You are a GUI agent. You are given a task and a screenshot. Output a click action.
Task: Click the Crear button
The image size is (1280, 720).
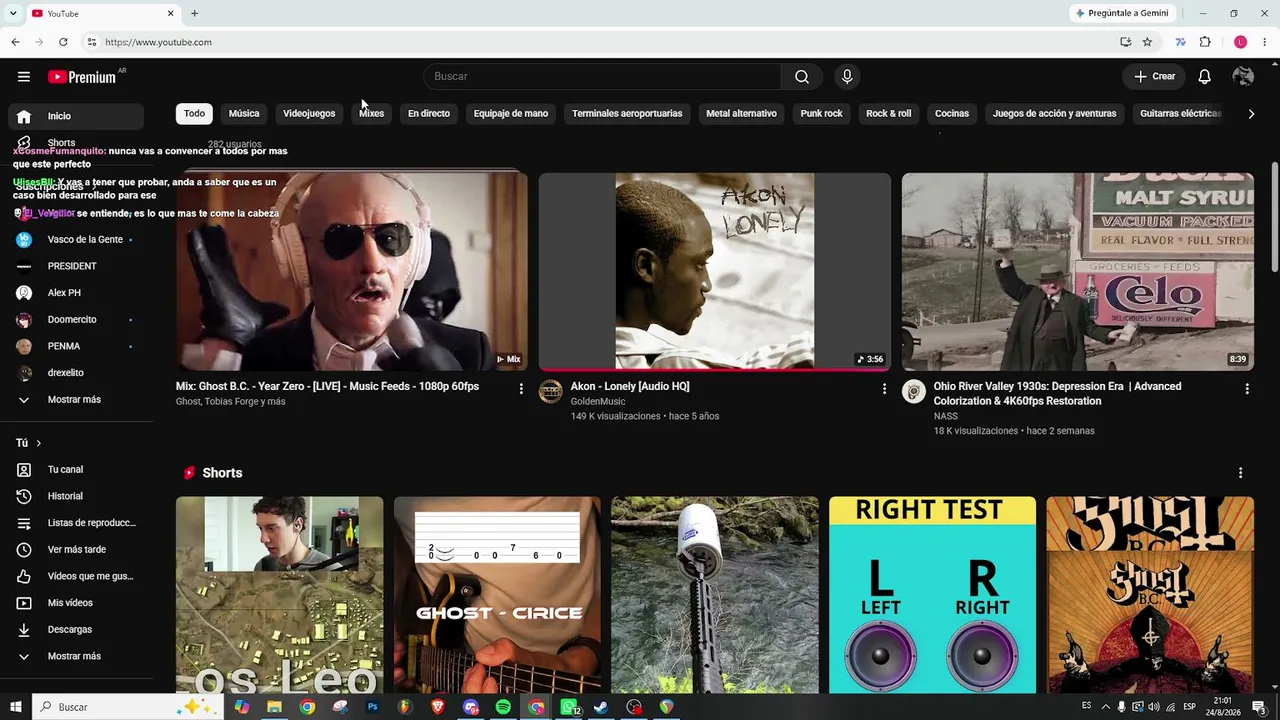click(1154, 77)
